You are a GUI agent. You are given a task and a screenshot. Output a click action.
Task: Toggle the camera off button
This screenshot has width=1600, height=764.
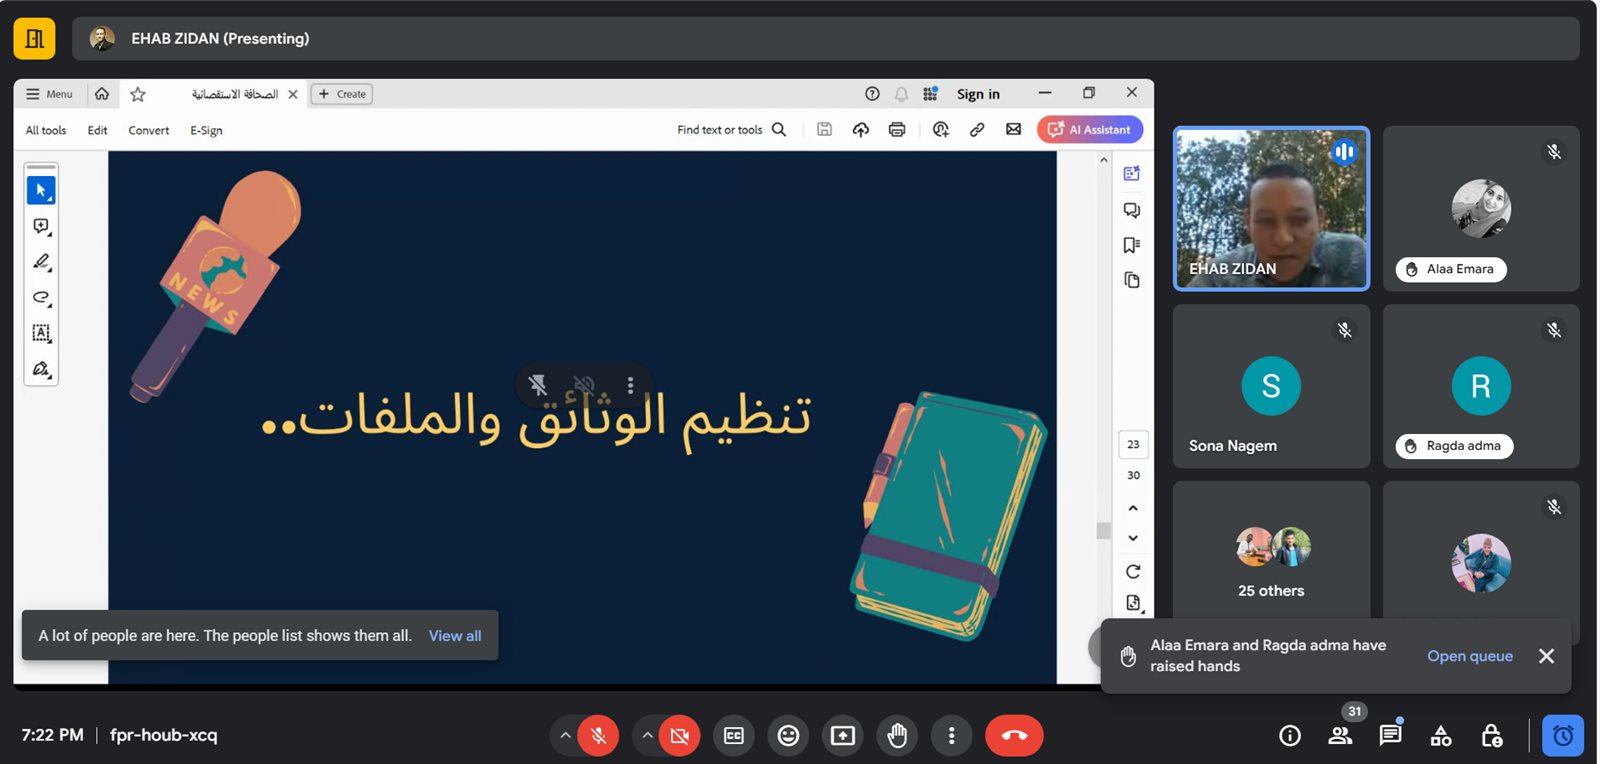(679, 736)
